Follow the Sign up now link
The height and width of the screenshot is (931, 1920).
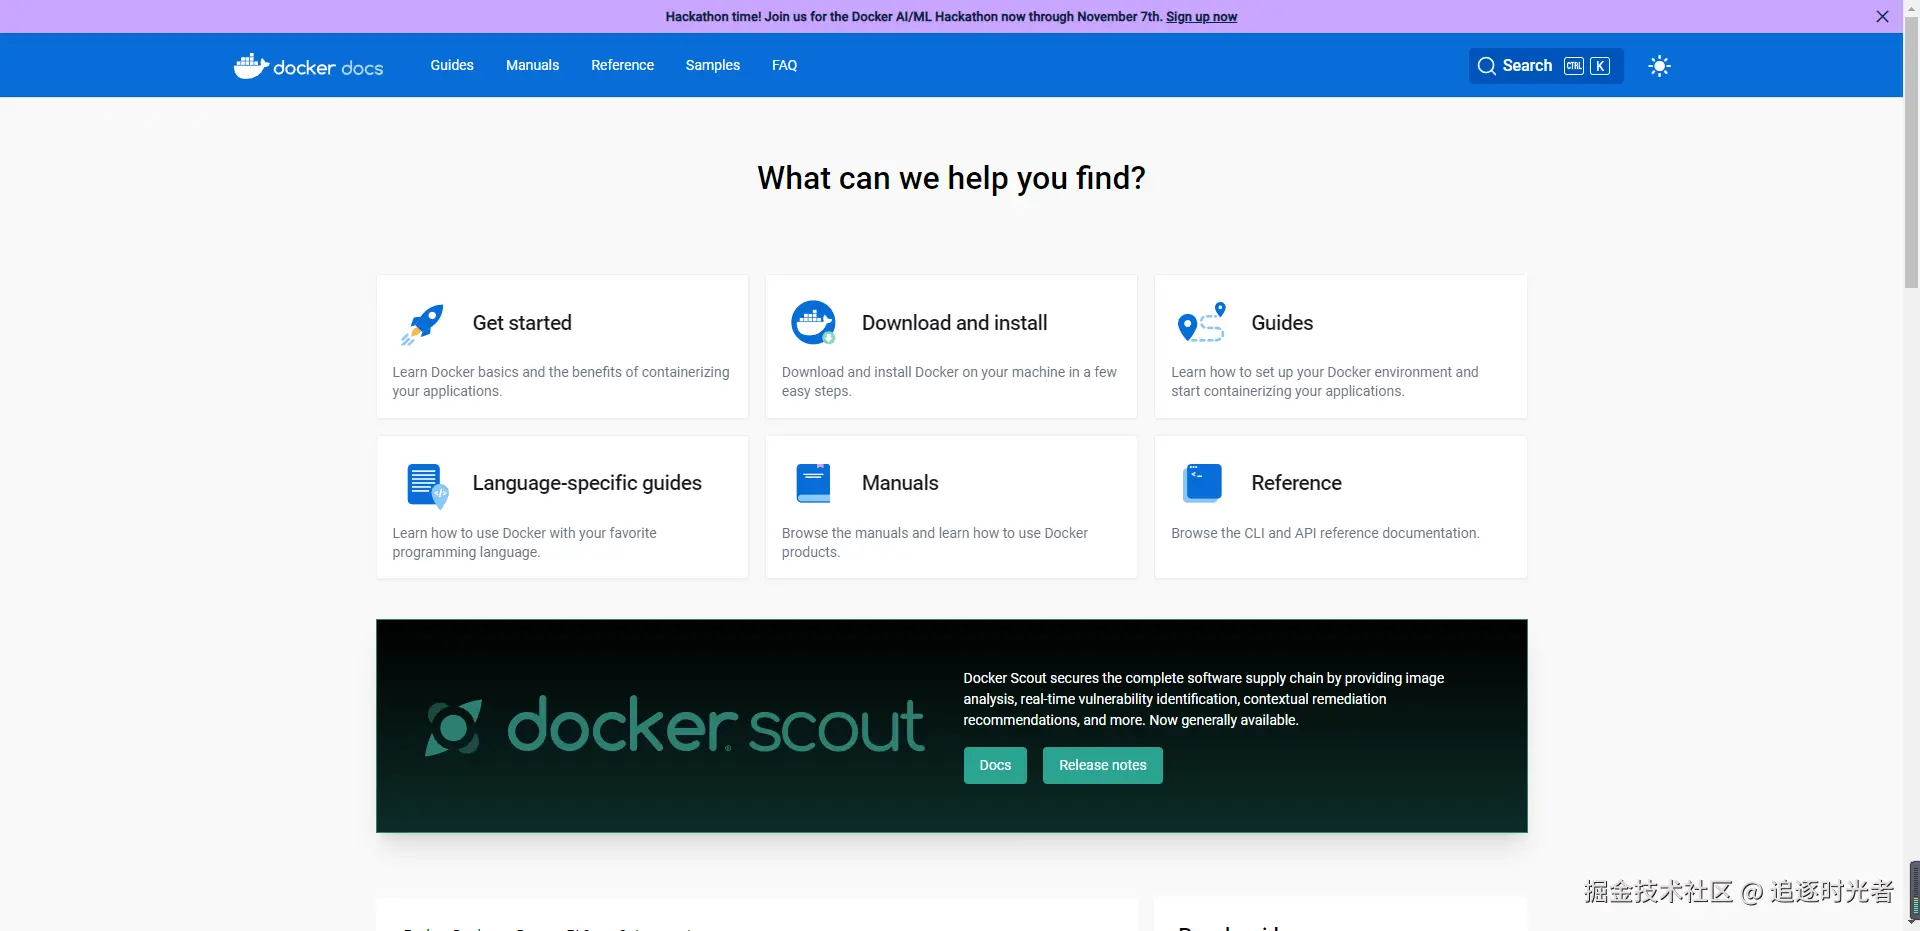point(1201,17)
